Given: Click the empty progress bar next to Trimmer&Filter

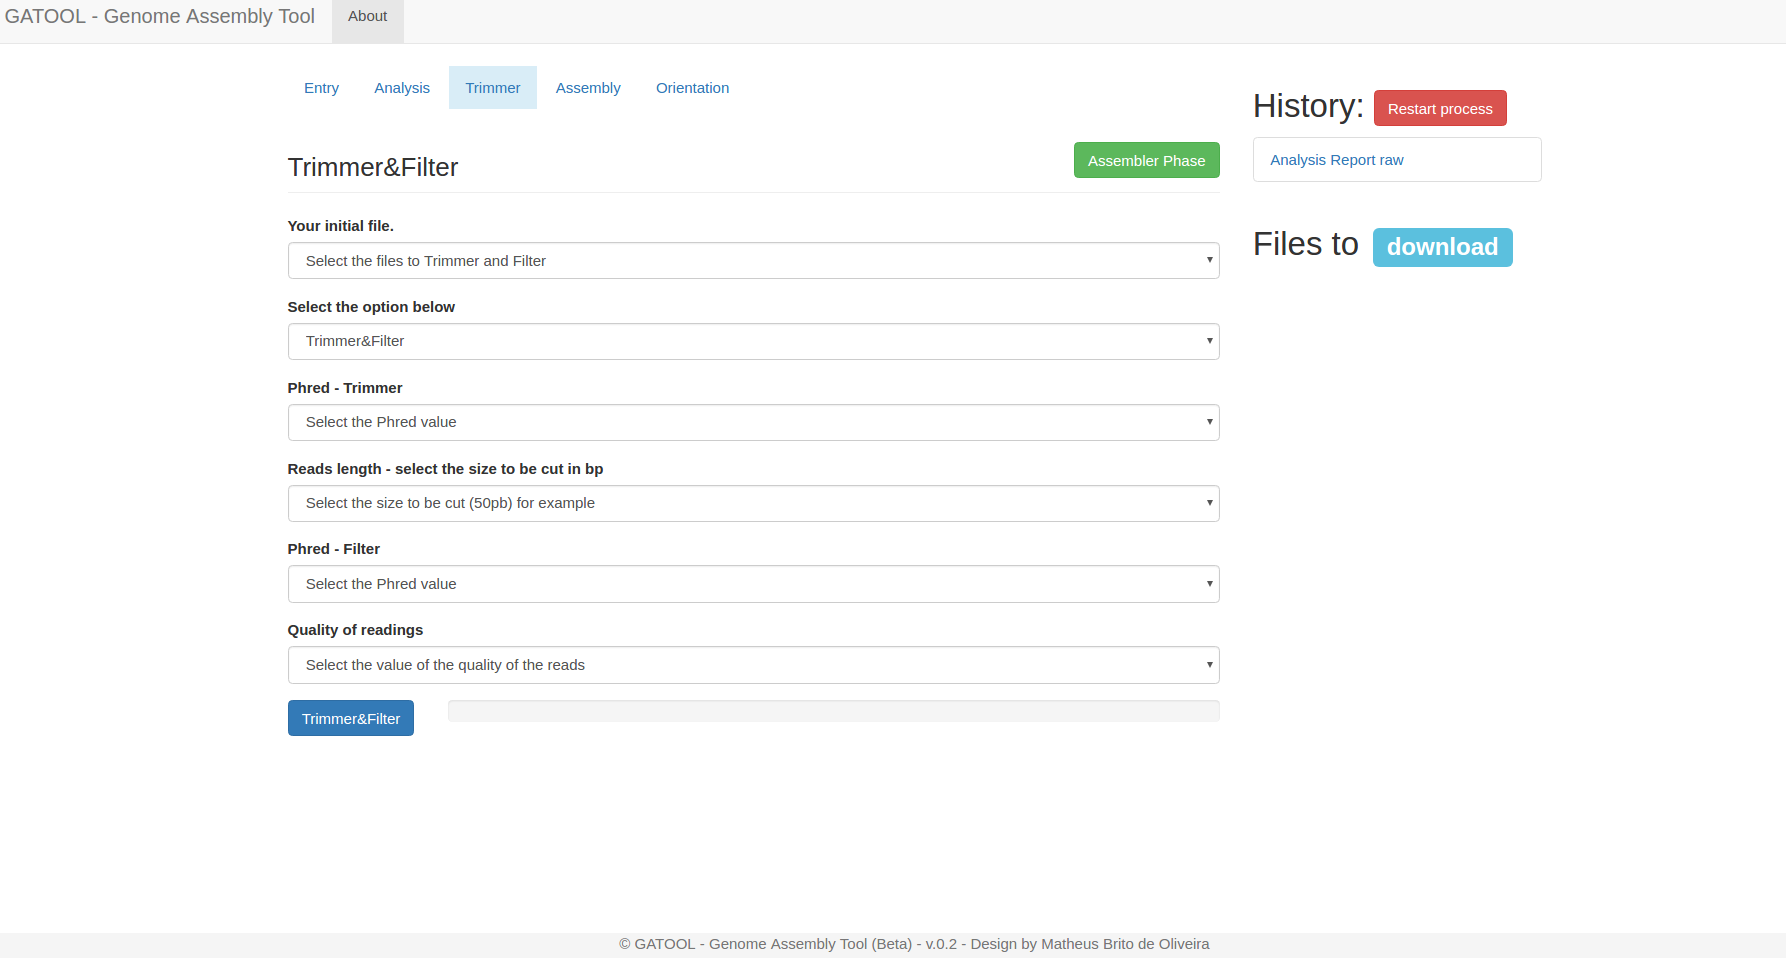Looking at the screenshot, I should (833, 710).
